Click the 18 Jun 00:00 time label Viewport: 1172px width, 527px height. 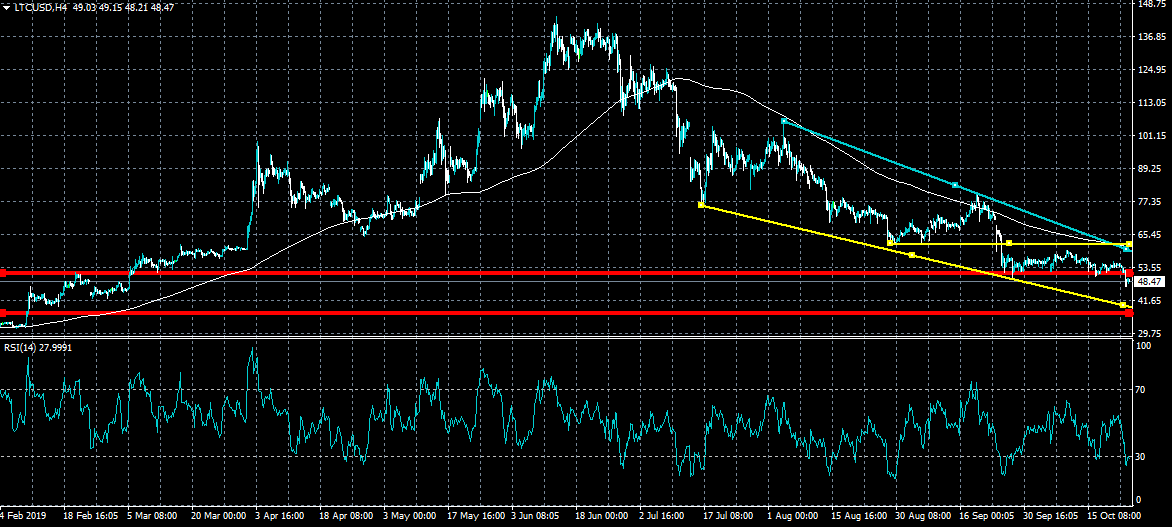click(602, 517)
